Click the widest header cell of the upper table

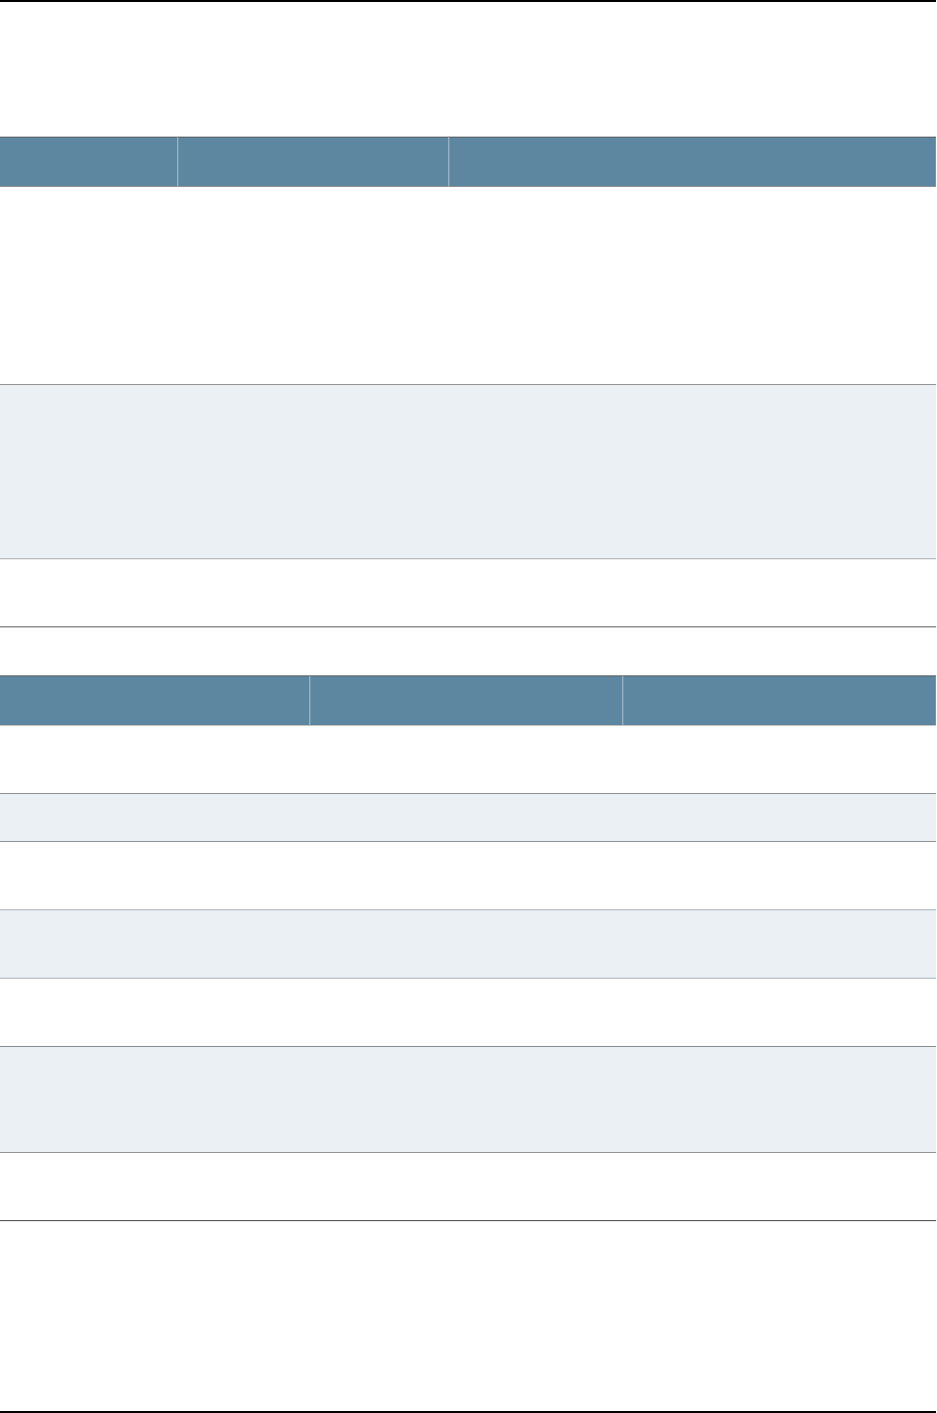[692, 161]
